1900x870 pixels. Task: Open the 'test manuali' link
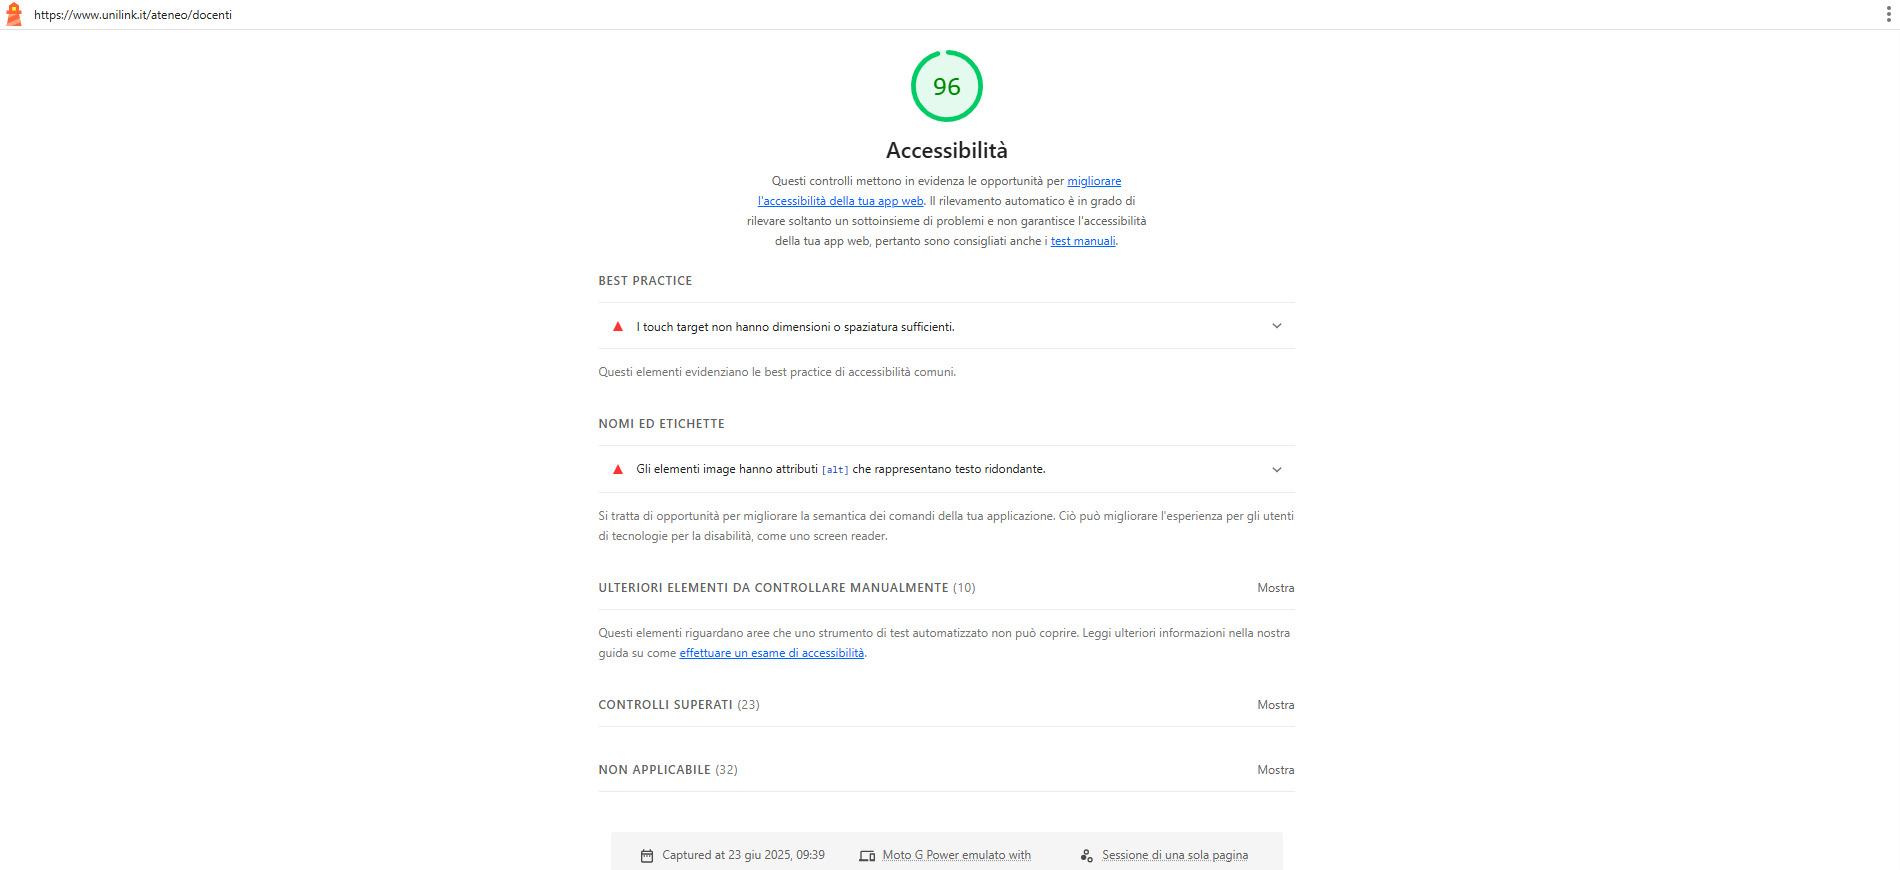tap(1083, 241)
